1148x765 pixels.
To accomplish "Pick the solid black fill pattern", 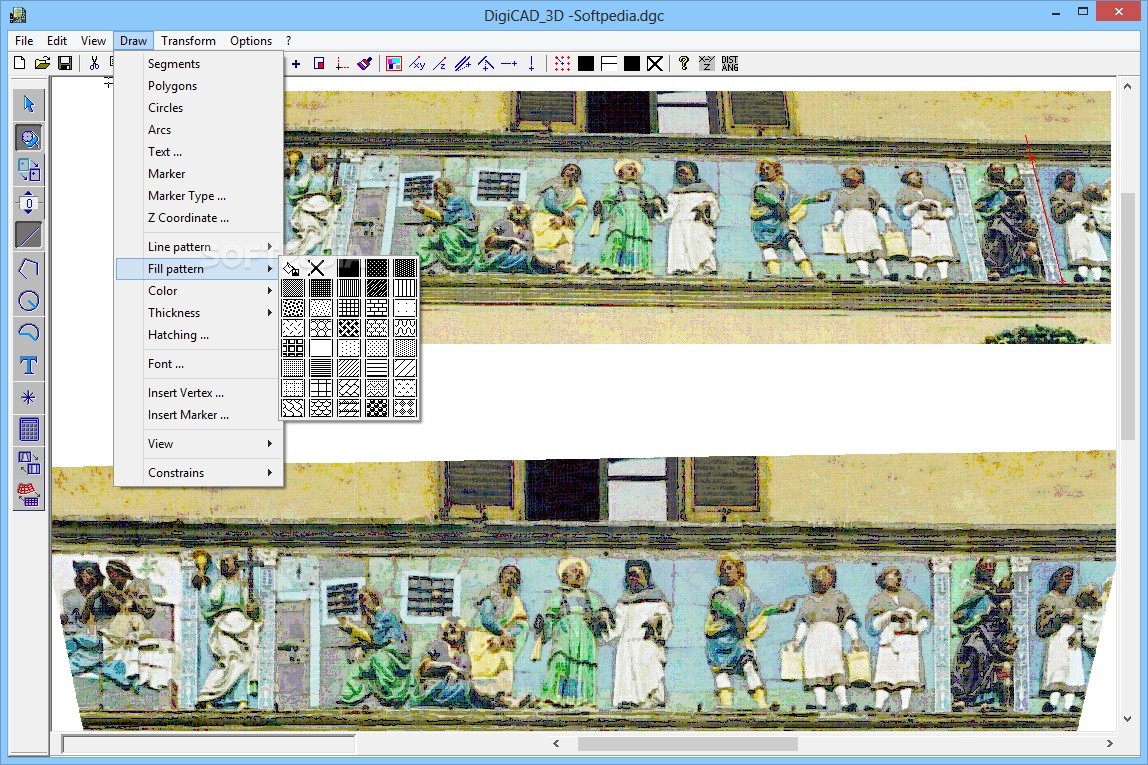I will point(348,268).
